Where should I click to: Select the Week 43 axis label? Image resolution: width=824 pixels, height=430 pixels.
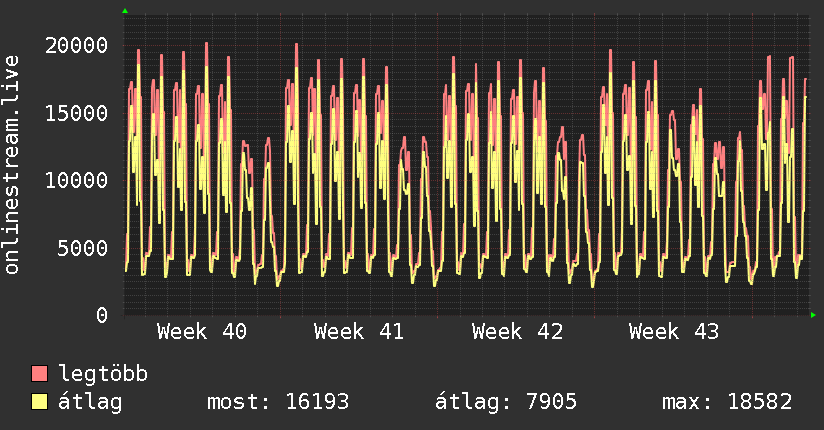click(x=674, y=332)
